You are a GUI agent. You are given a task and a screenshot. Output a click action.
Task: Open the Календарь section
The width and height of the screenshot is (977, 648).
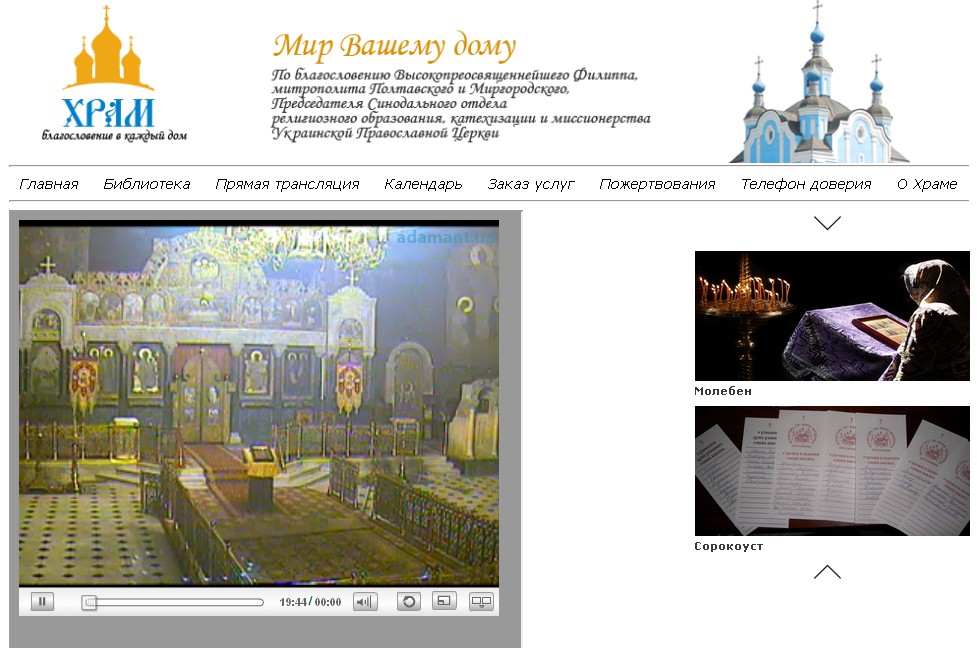click(x=423, y=184)
